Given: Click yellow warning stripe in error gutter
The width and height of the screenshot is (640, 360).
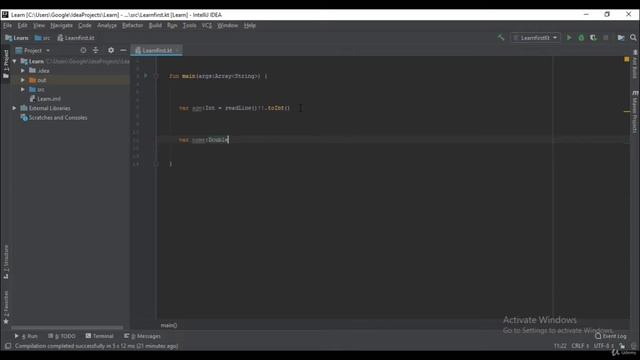Looking at the screenshot, I should [627, 111].
